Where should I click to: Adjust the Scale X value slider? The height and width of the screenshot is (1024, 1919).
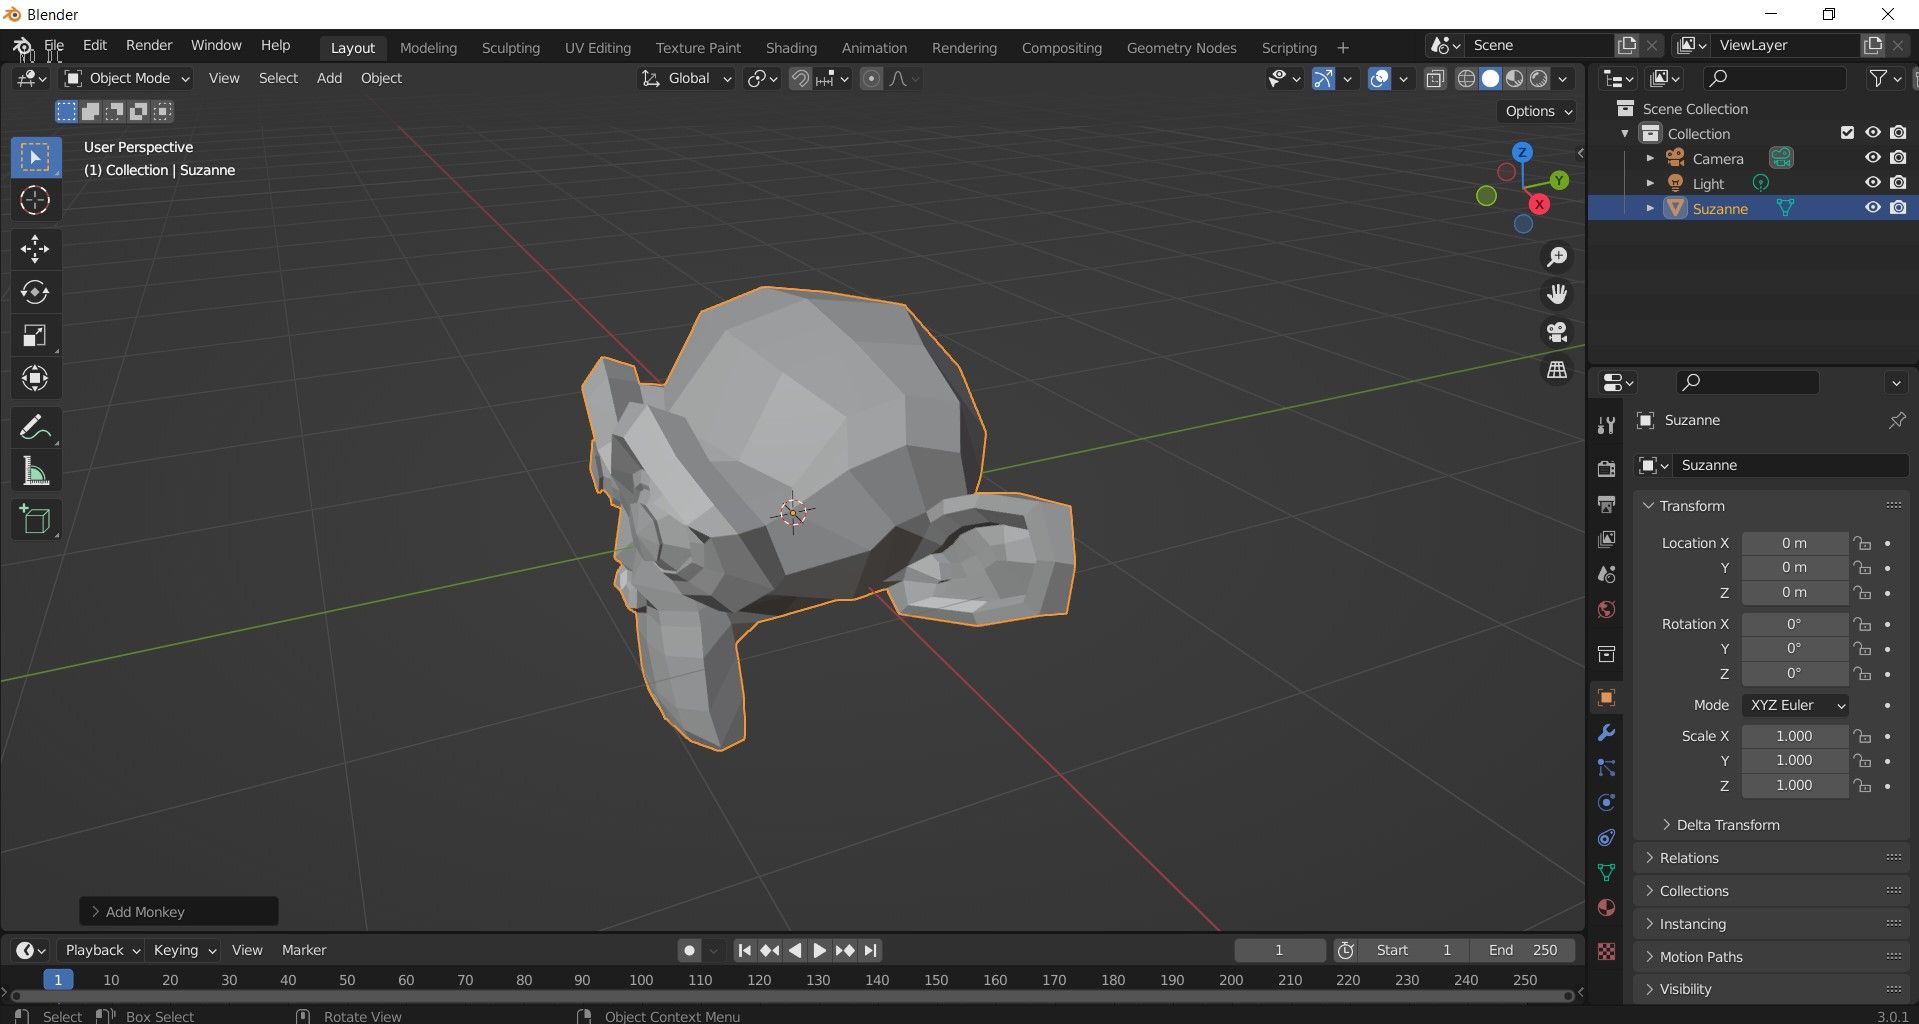1795,736
